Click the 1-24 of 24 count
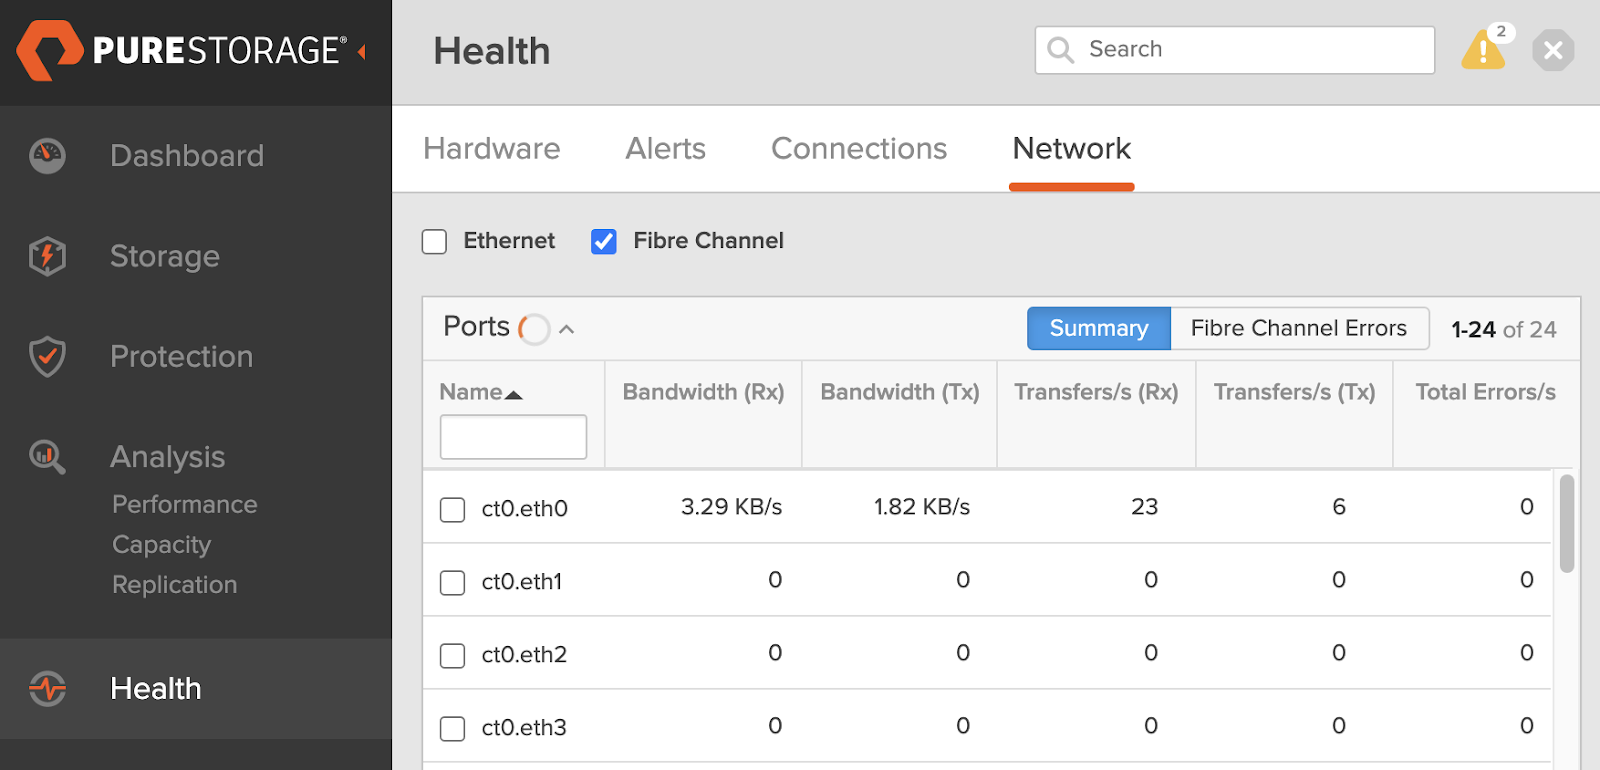1600x770 pixels. (1504, 329)
